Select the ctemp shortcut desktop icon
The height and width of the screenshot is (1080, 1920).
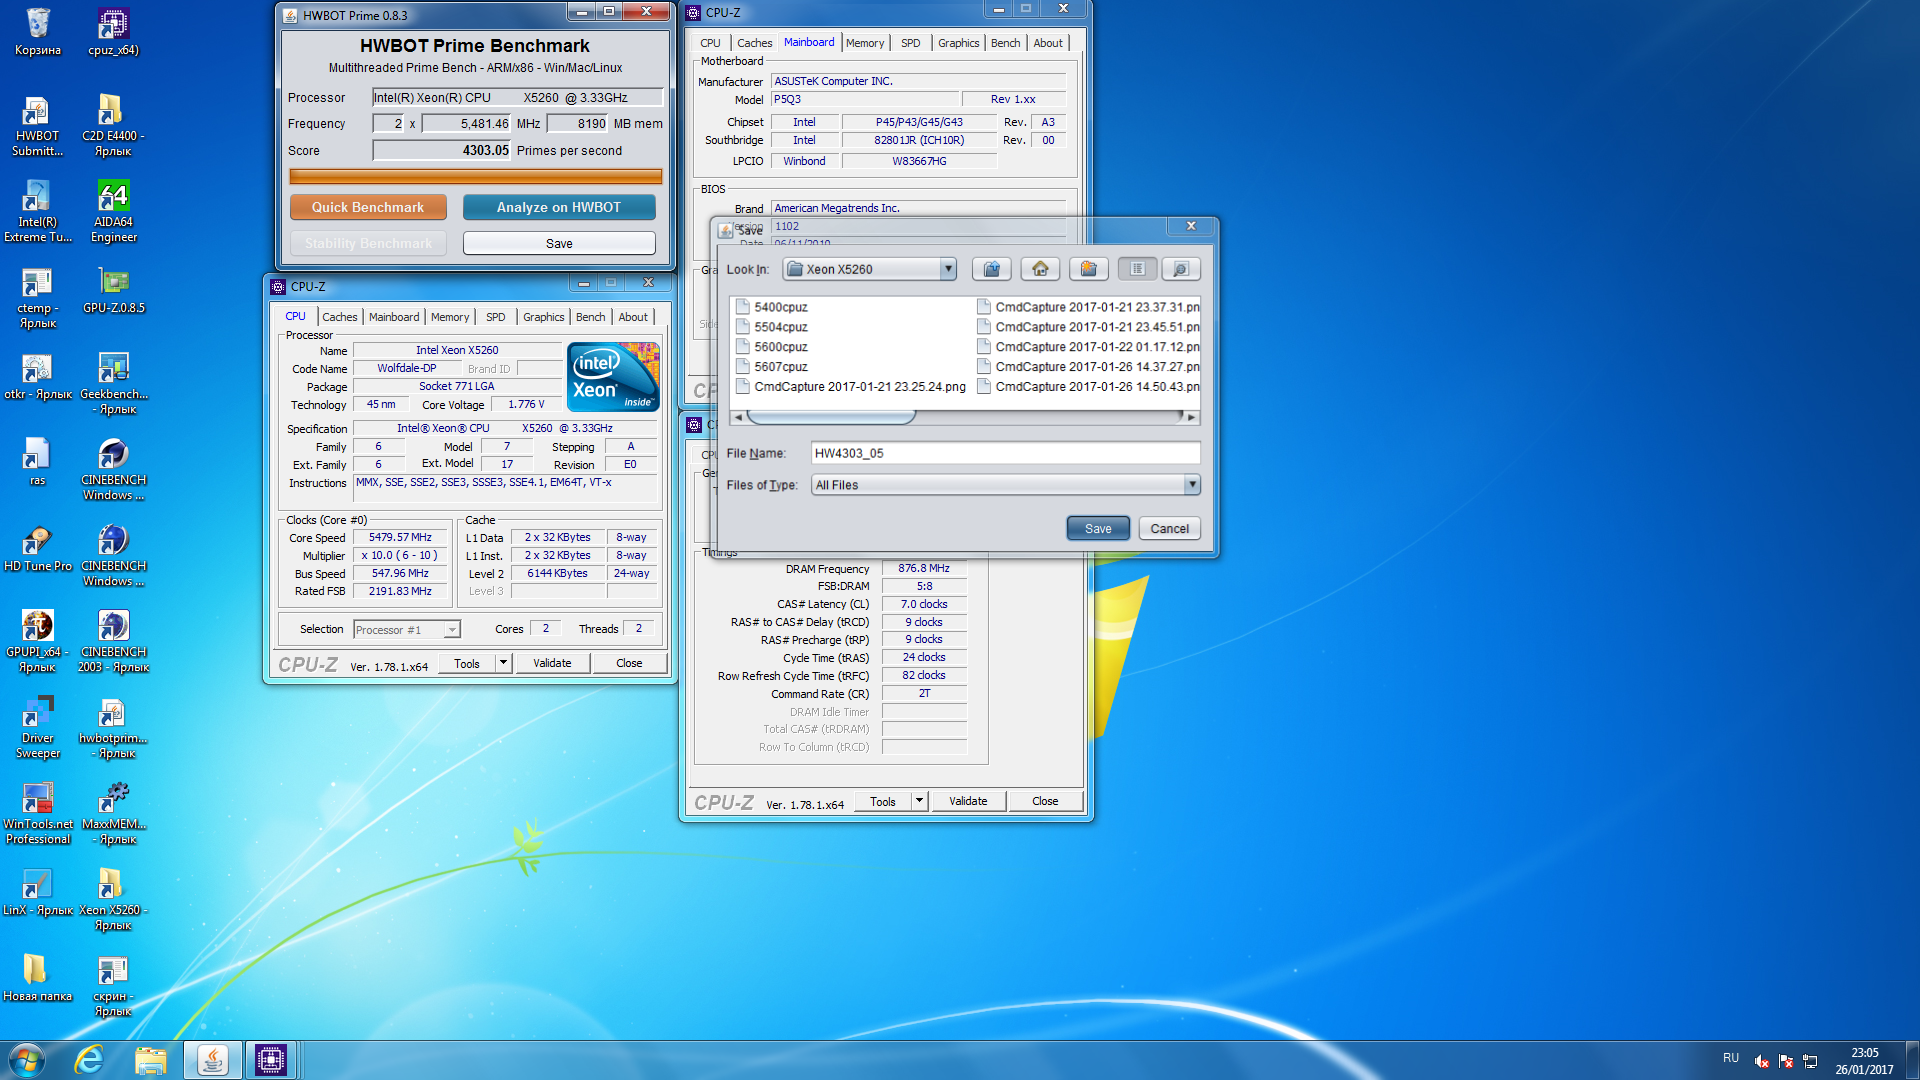coord(37,298)
